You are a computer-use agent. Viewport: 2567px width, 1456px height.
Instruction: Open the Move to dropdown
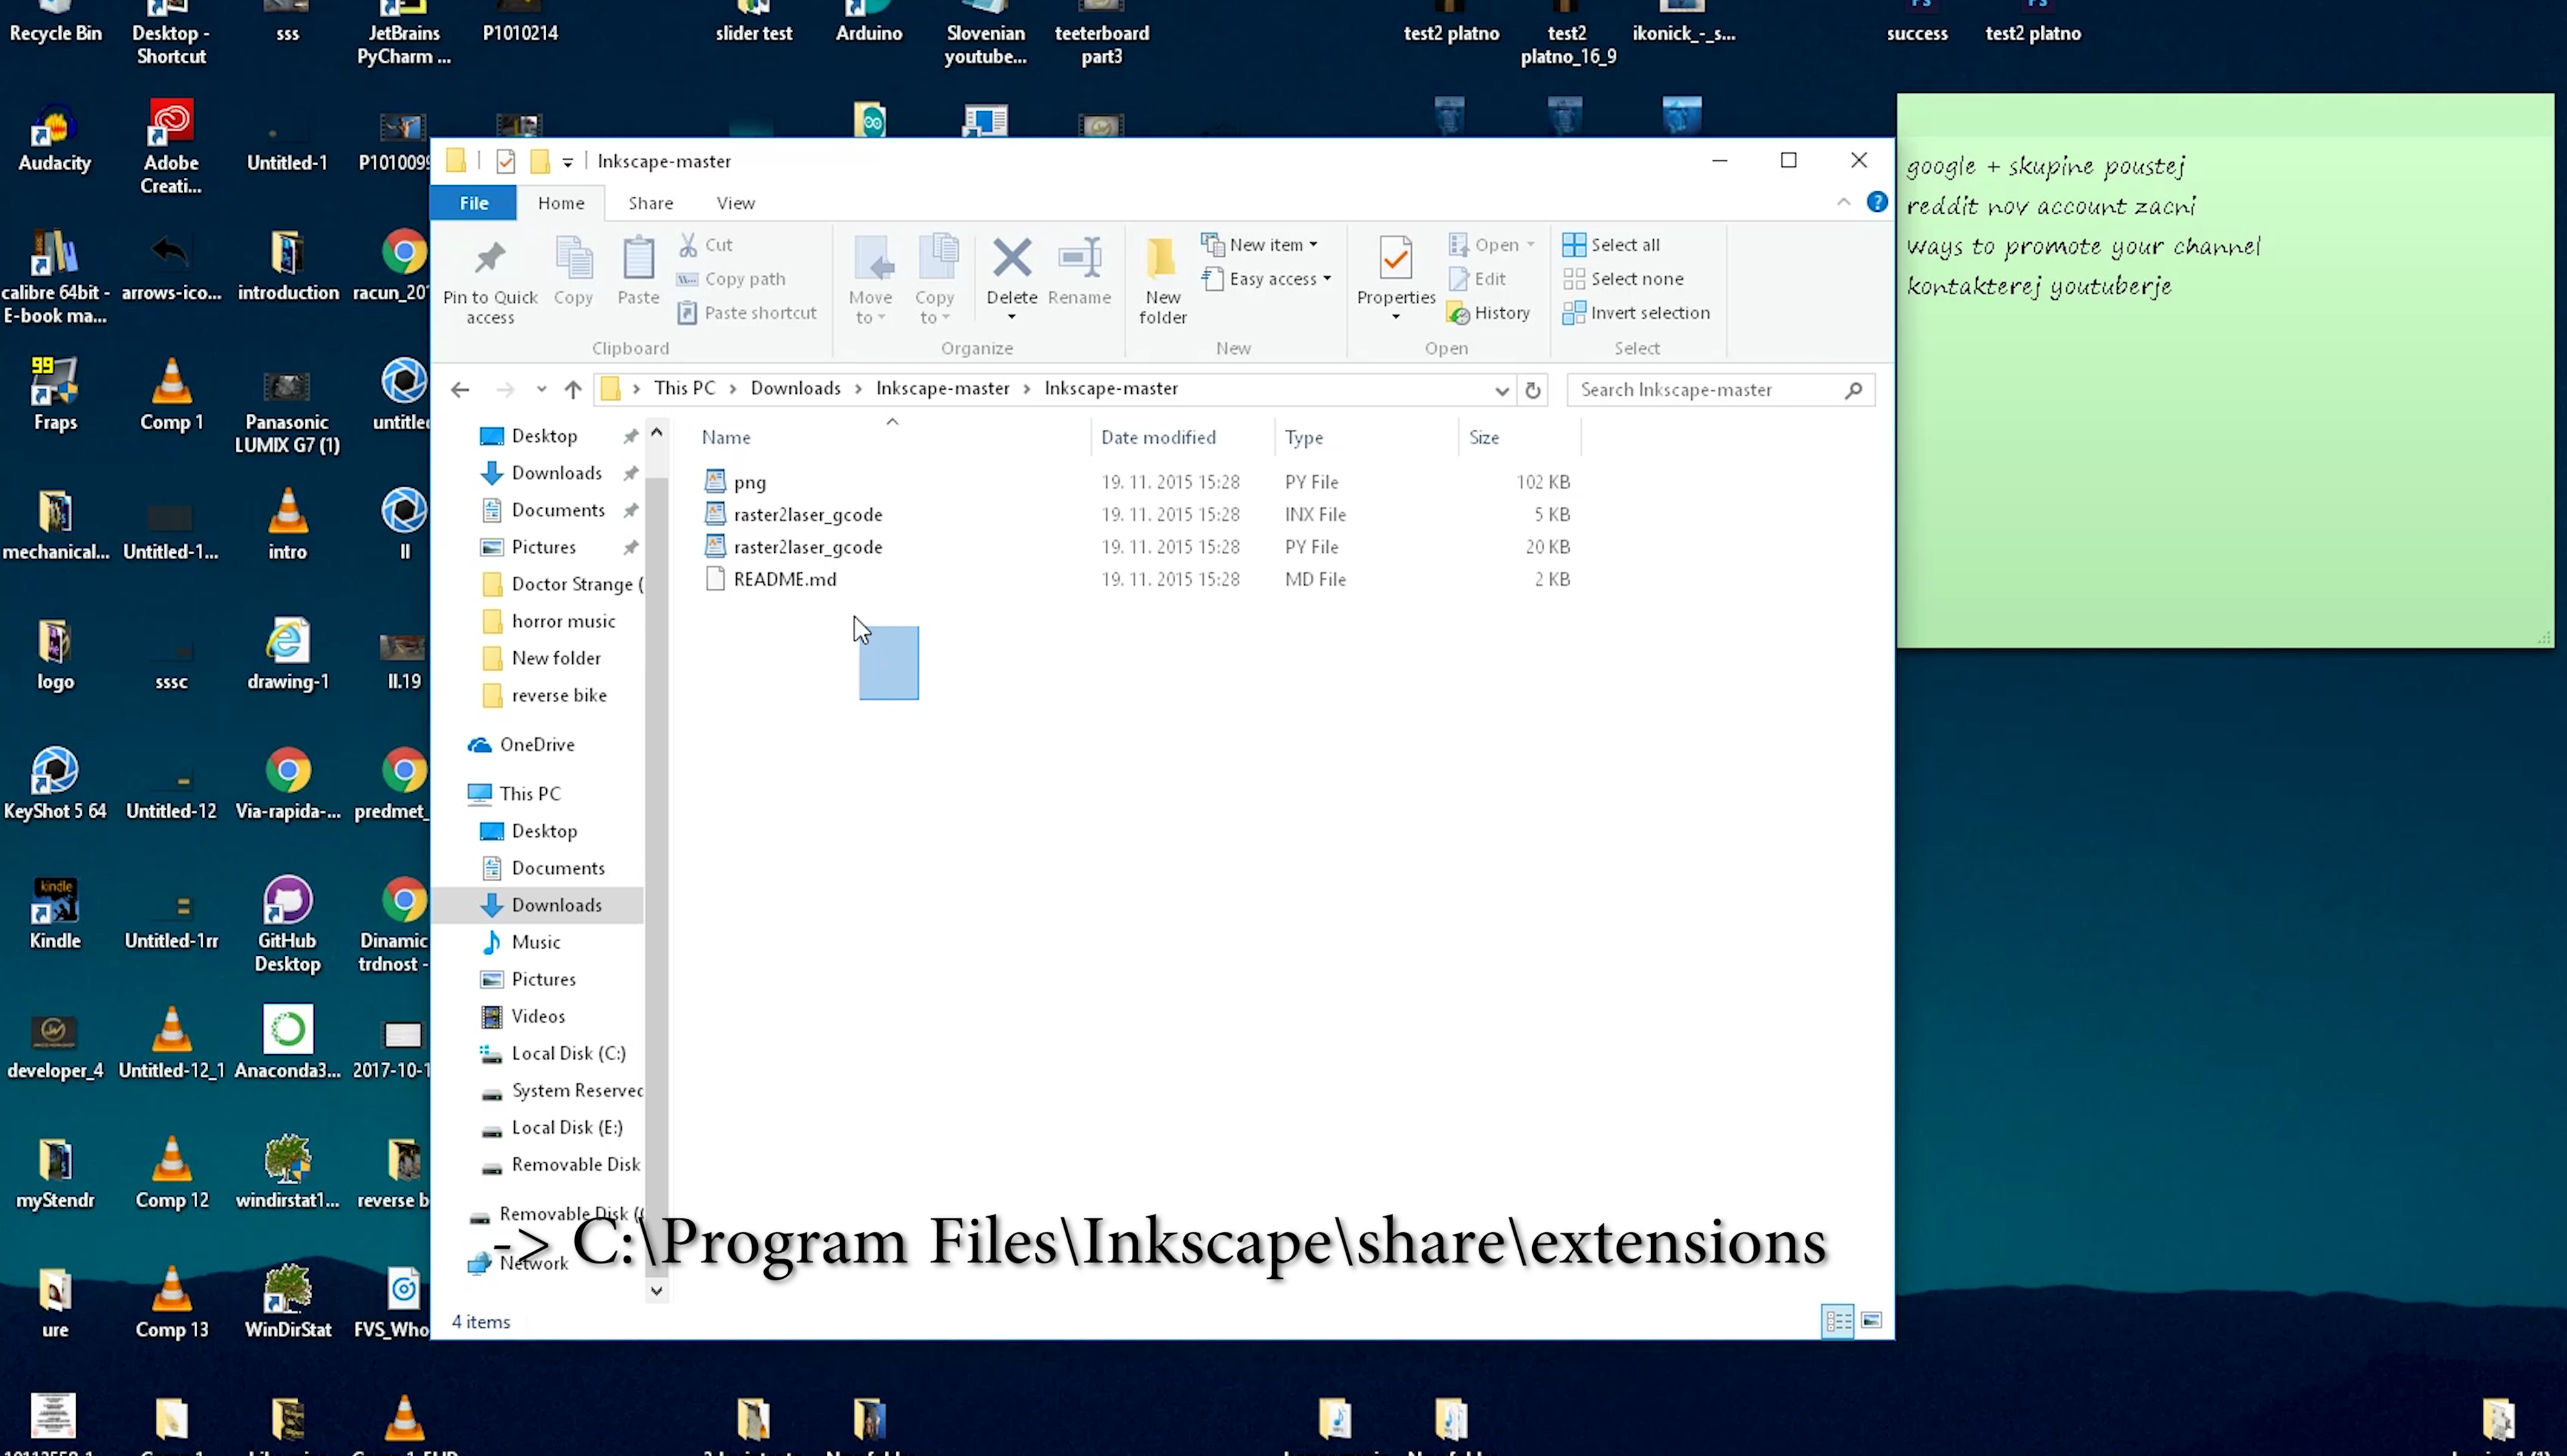tap(870, 281)
